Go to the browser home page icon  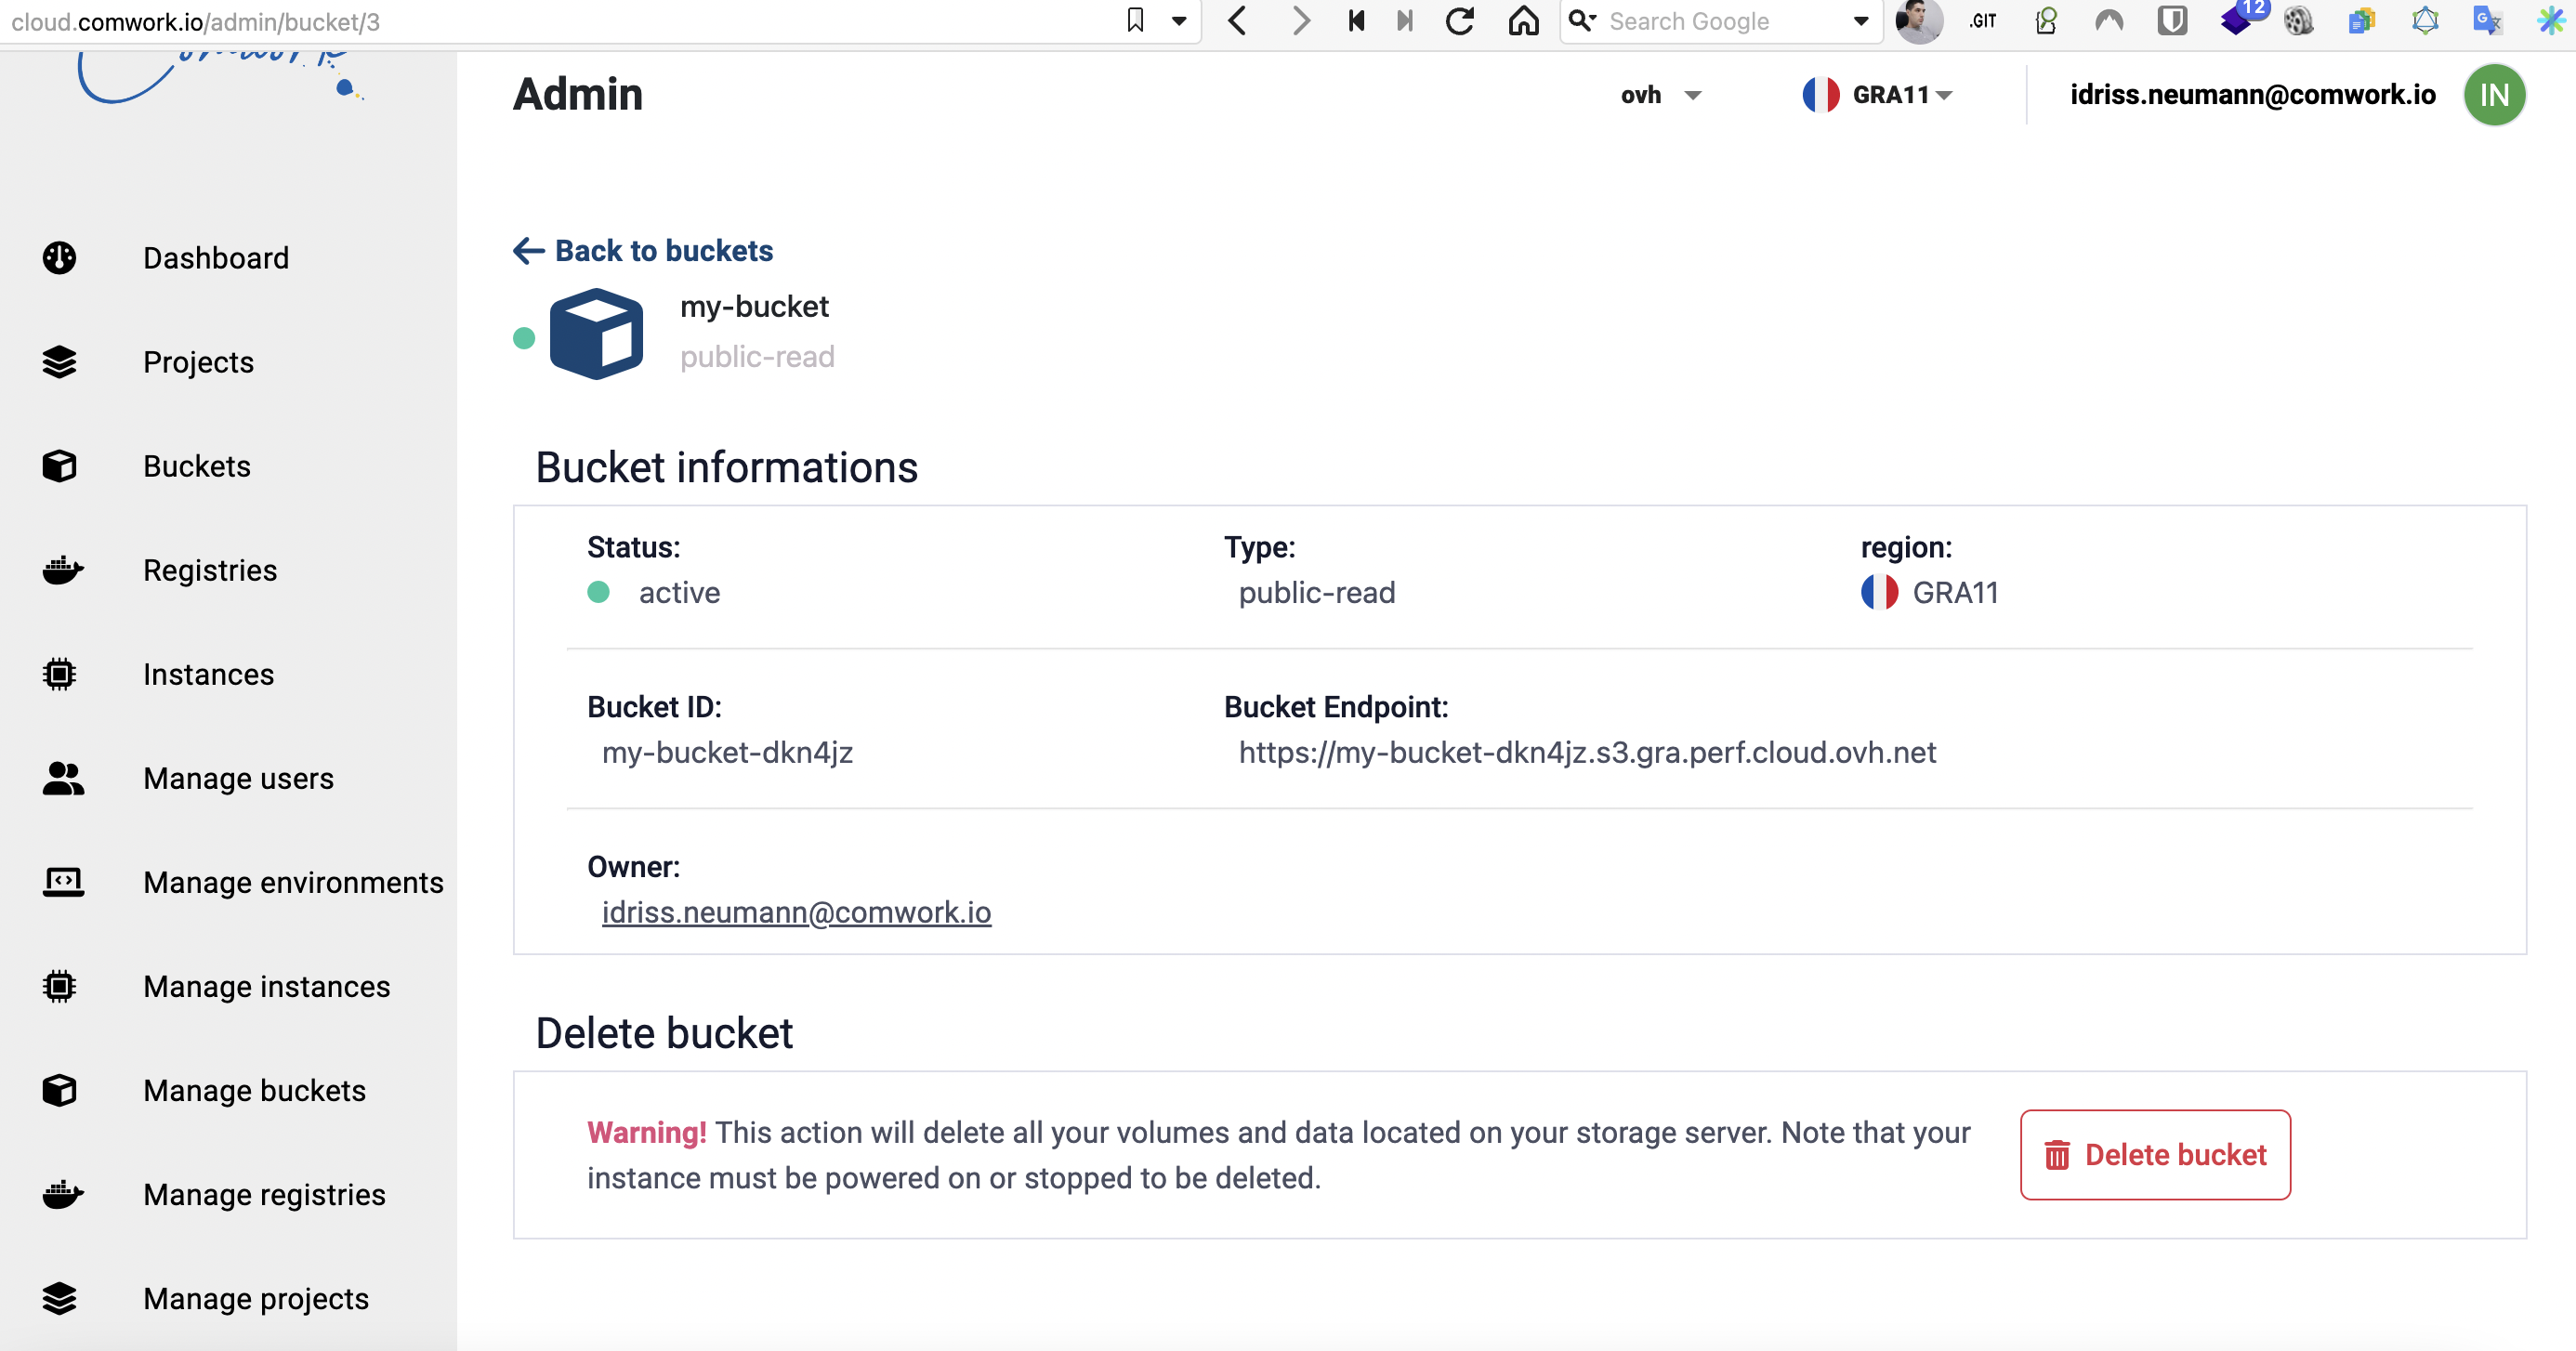tap(1523, 21)
